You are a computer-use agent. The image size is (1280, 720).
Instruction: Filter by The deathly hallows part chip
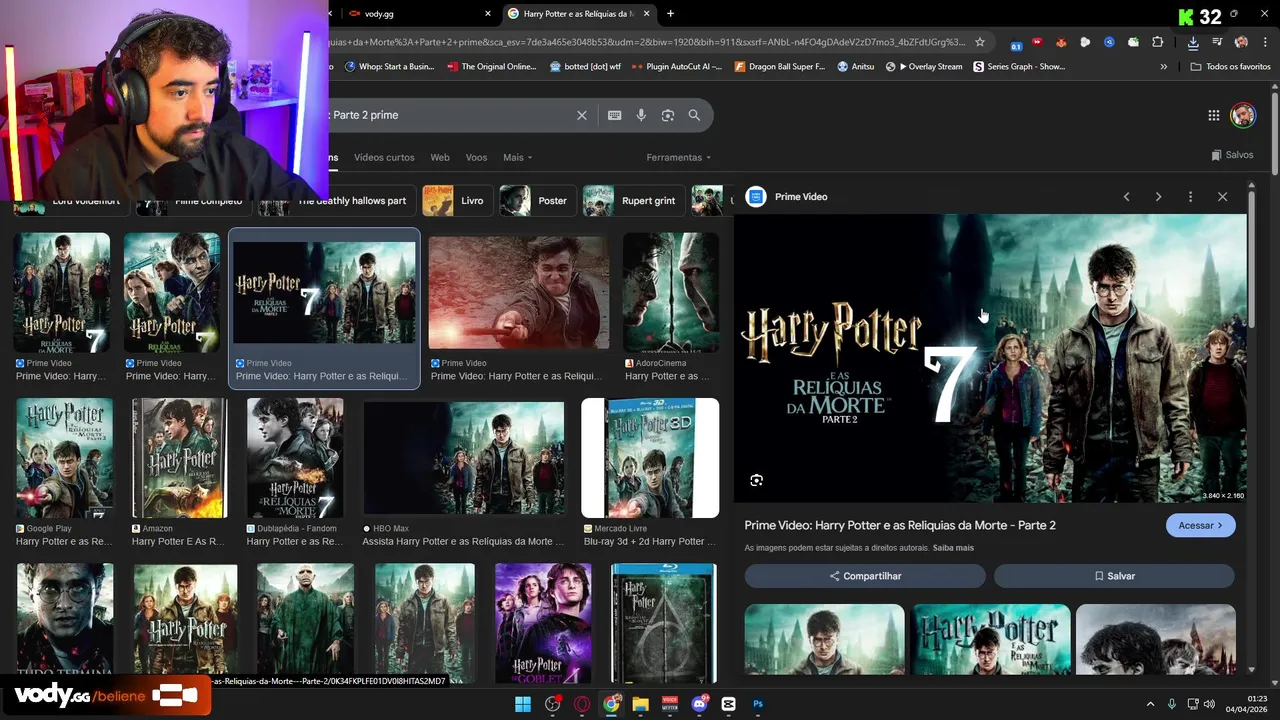tap(336, 200)
